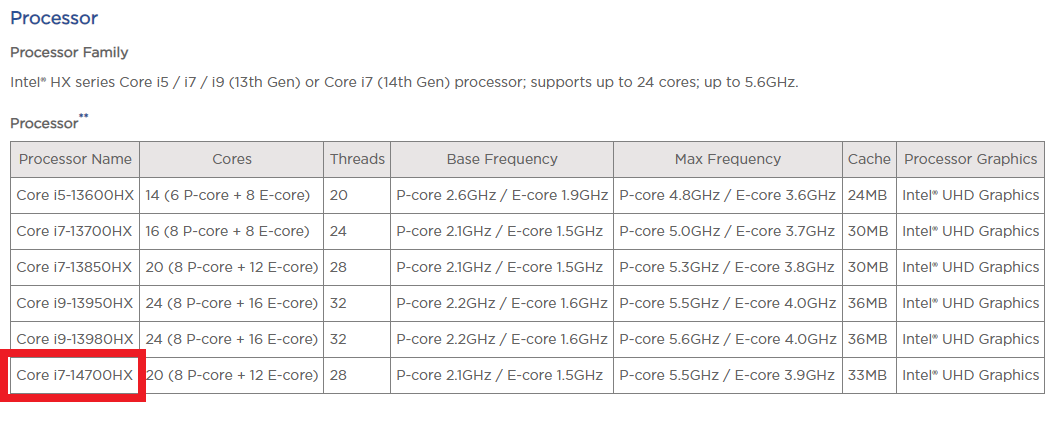Click the Cores column header
Screen dimensions: 1063x428
(232, 159)
